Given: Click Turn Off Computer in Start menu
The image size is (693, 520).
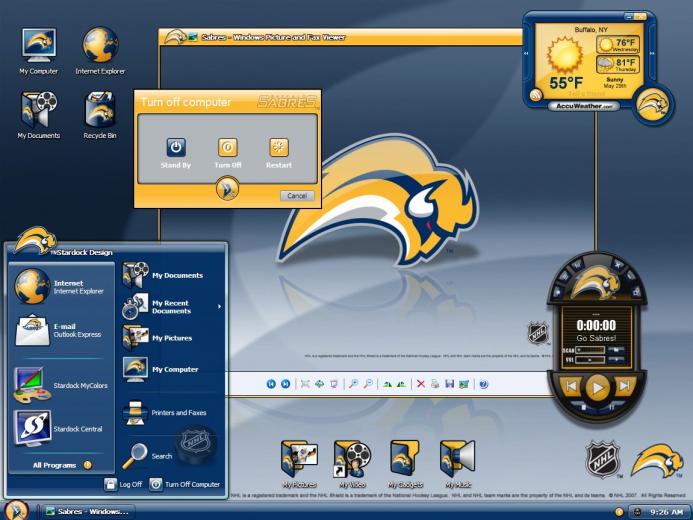Looking at the screenshot, I should (x=184, y=484).
